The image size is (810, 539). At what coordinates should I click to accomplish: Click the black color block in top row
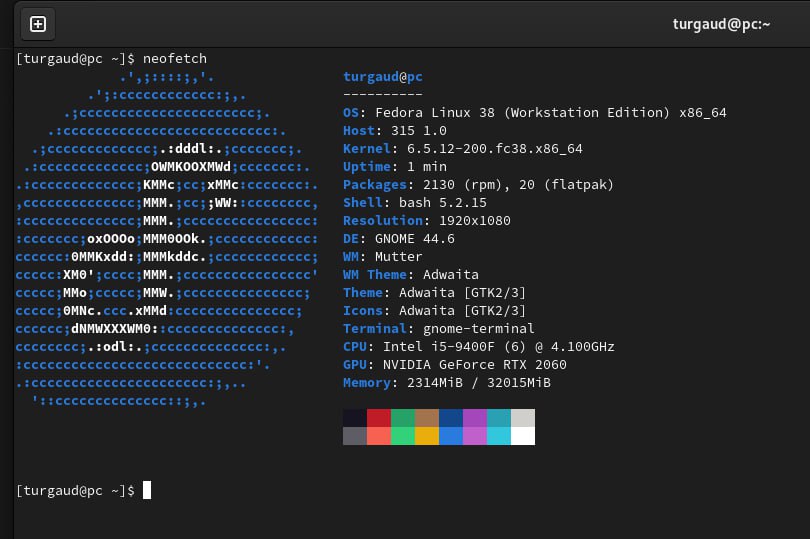tap(355, 418)
